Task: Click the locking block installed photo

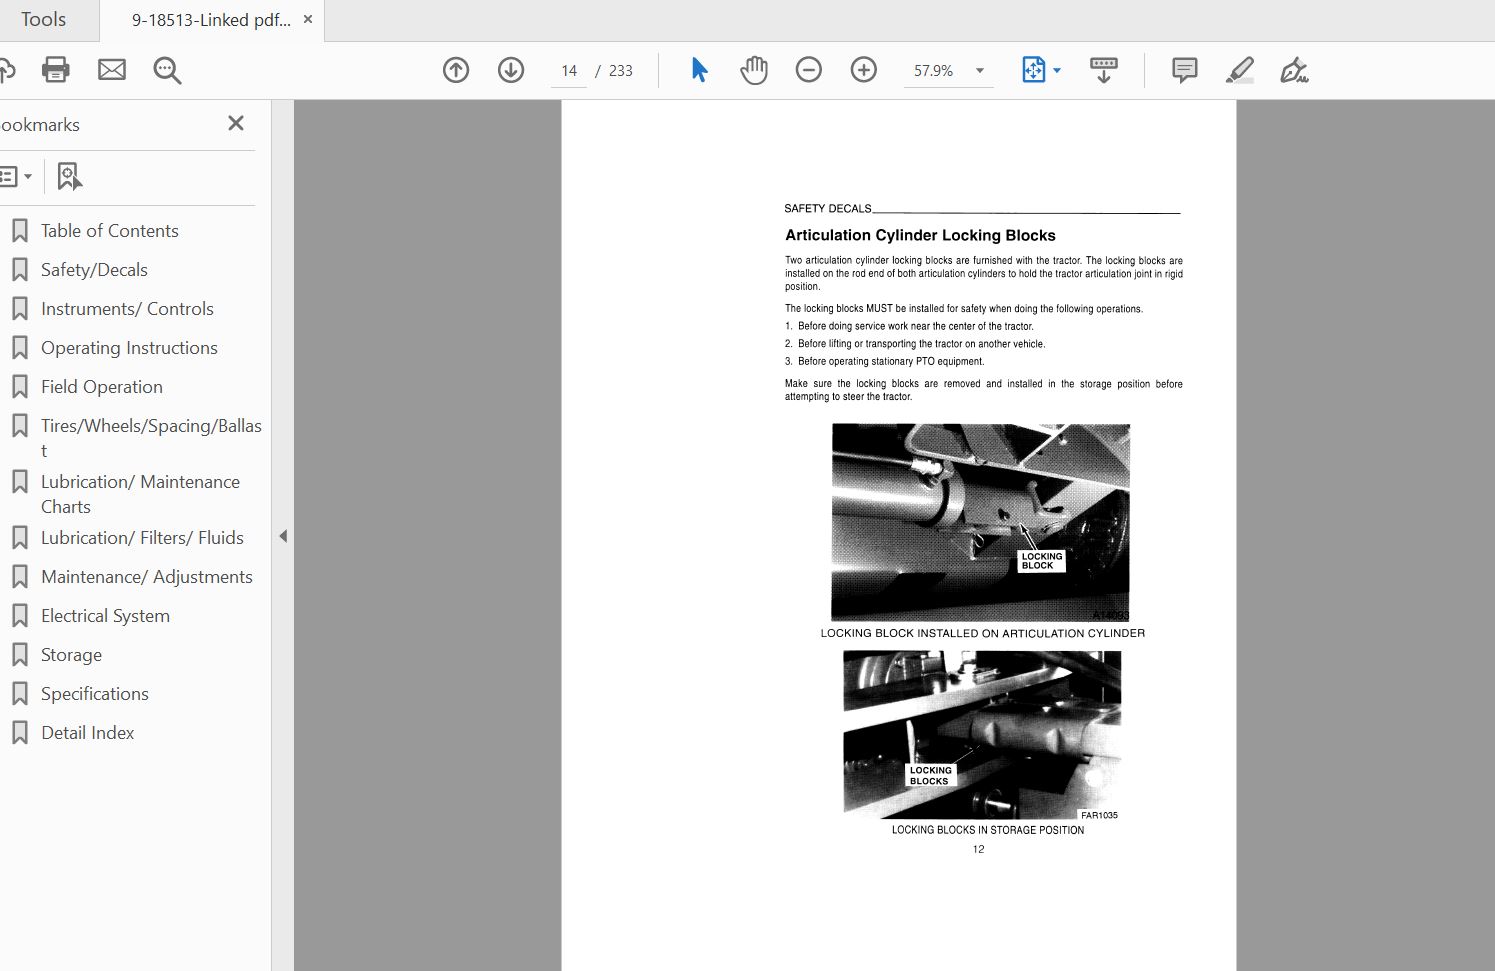Action: 981,522
